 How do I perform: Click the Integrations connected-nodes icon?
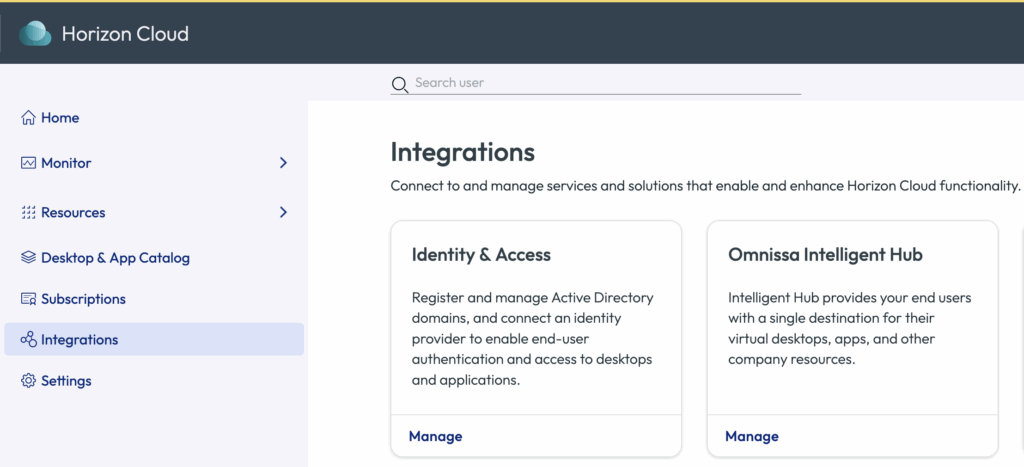click(28, 340)
